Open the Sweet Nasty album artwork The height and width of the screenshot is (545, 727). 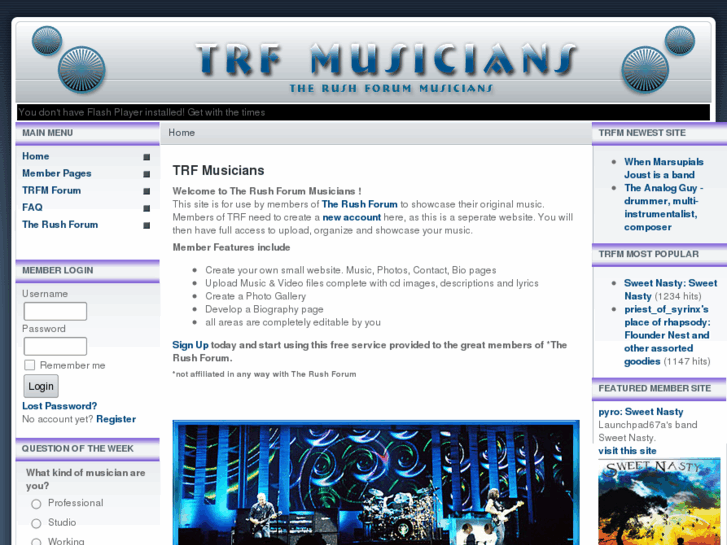pos(659,502)
